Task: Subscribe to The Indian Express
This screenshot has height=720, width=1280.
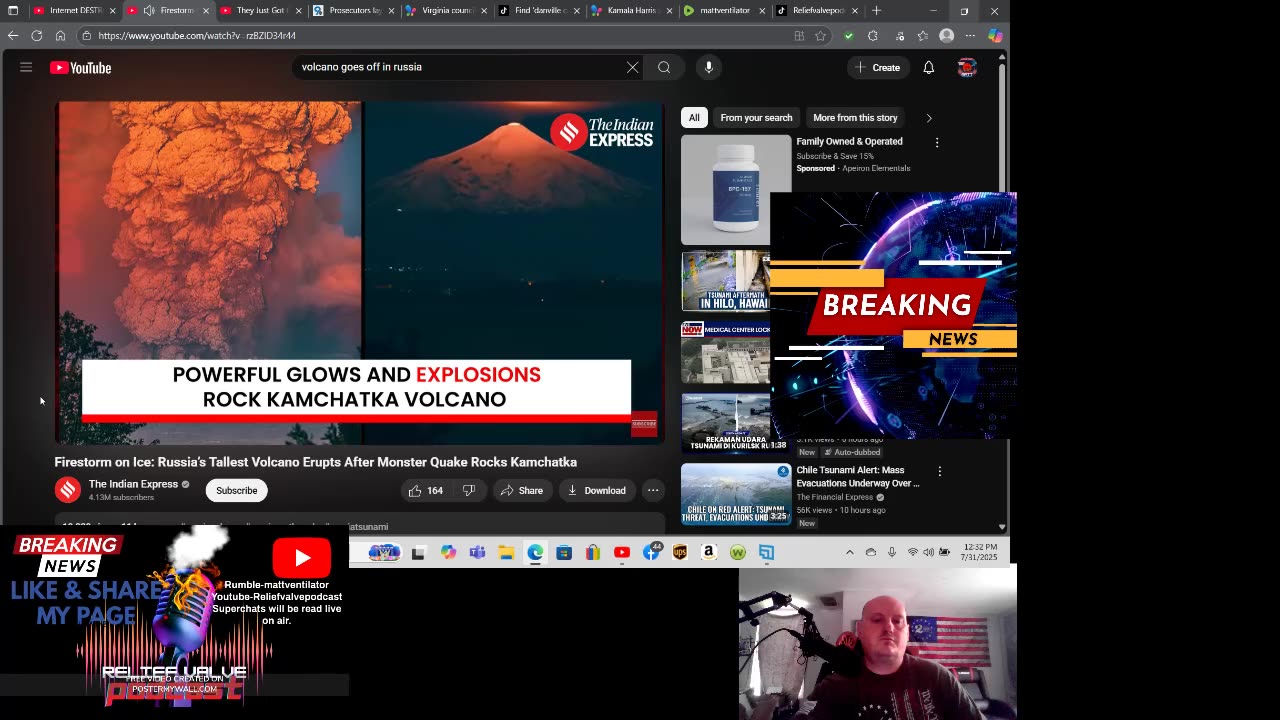Action: (x=237, y=490)
